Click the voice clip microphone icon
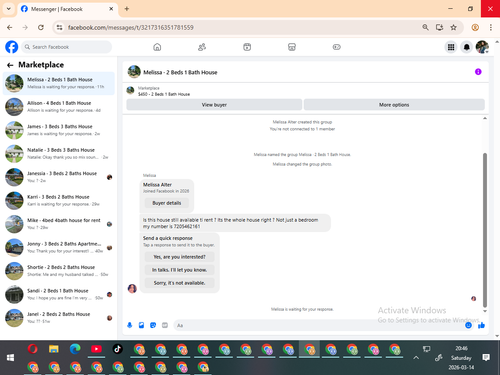Viewport: 500px width, 375px height. pyautogui.click(x=130, y=325)
